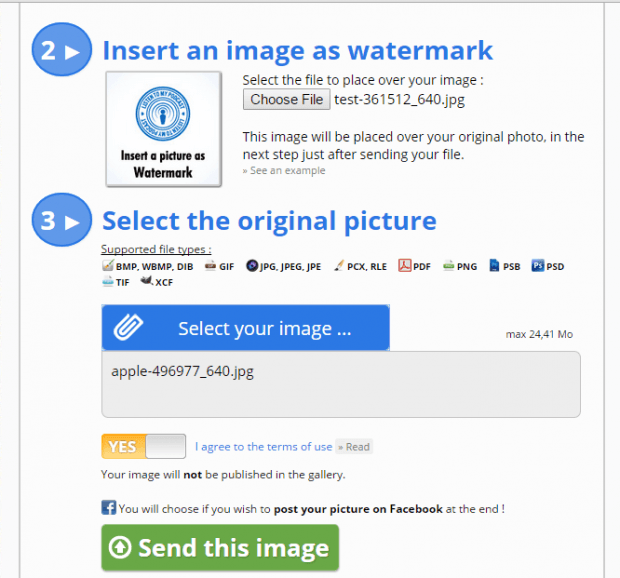Toggle the YES terms agreement switch
This screenshot has height=578, width=620.
144,446
